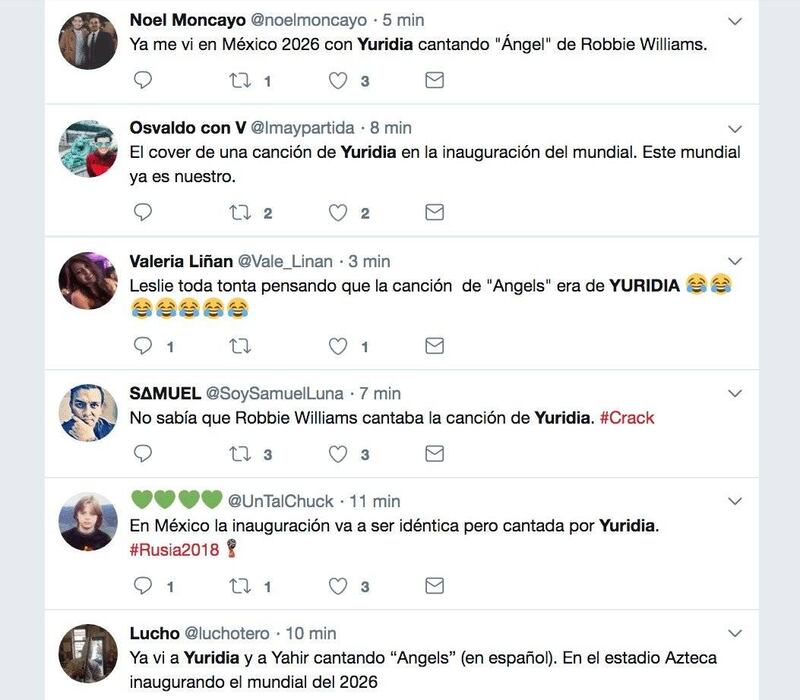Like Osvaldo con V's tweet
800x700 pixels.
click(338, 213)
